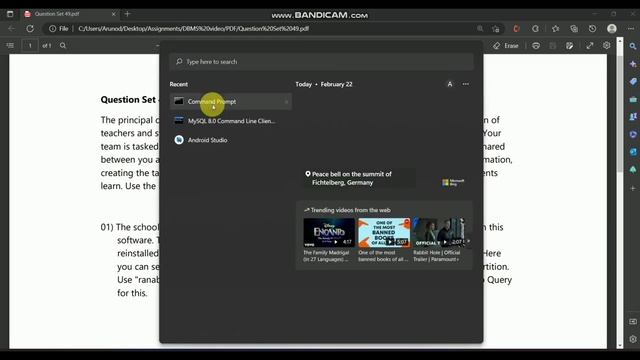Open sidebar Tools briefcase icon
640x360 pixels.
[633, 100]
